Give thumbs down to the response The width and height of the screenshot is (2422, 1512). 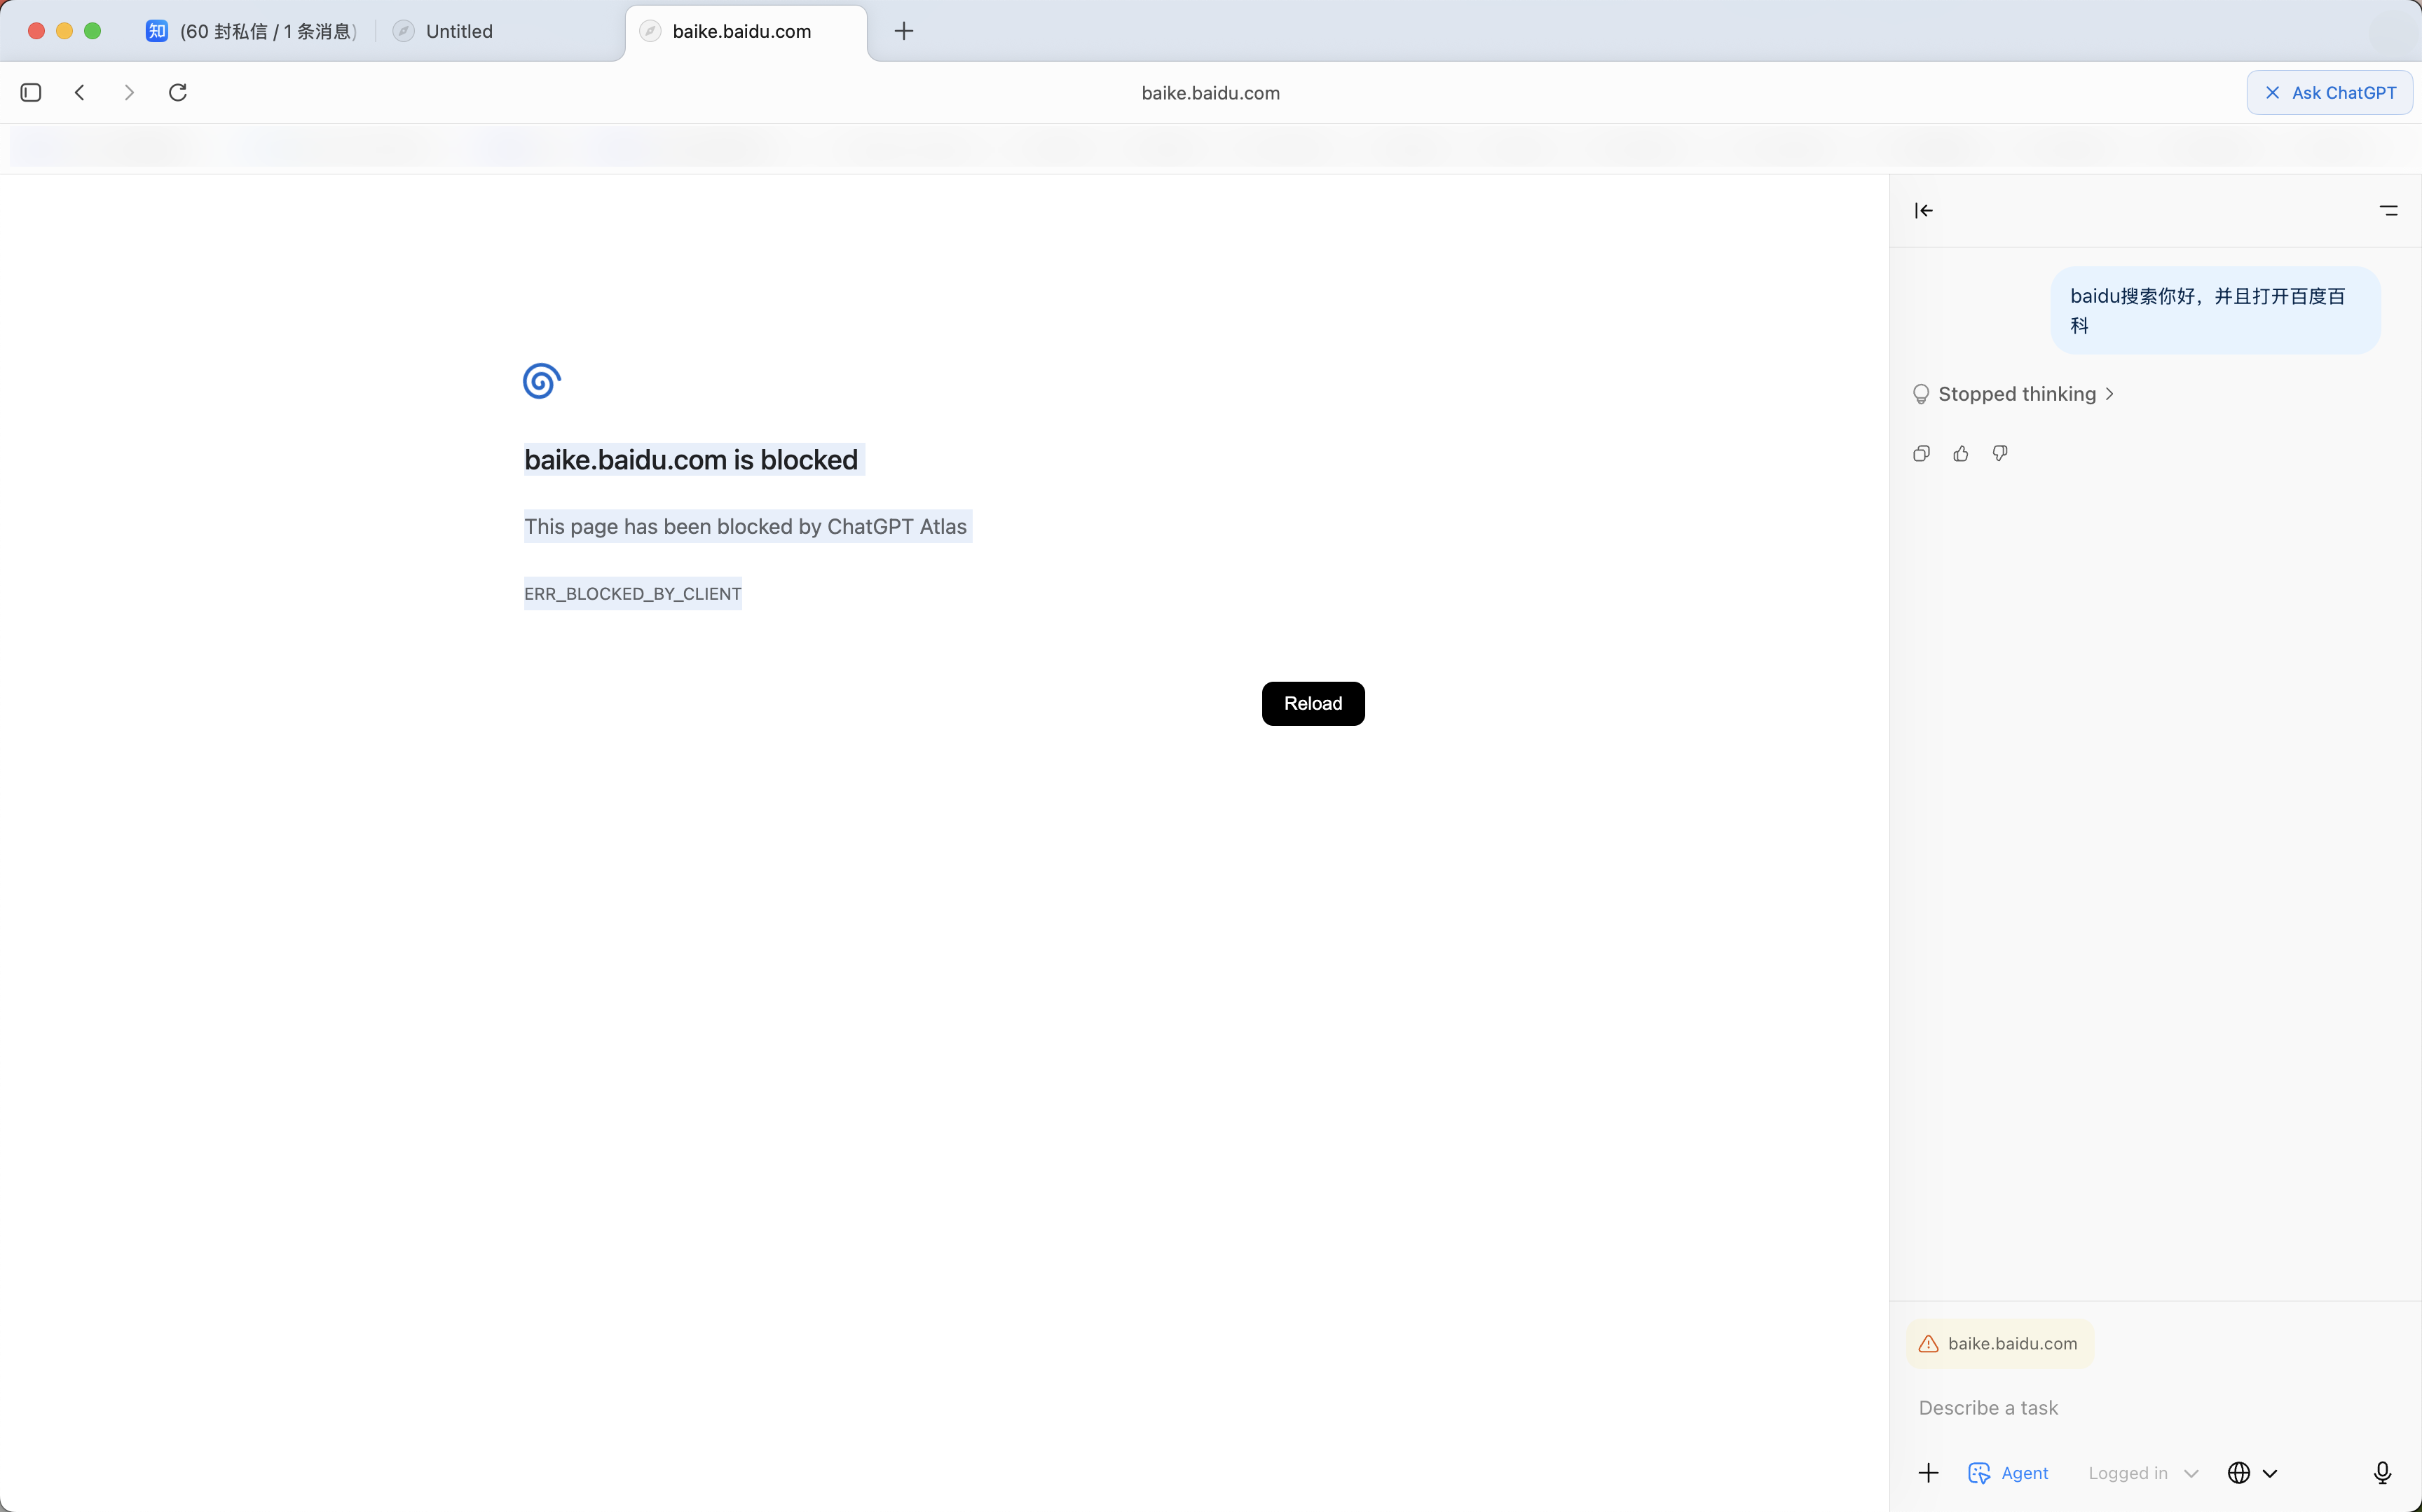(x=1999, y=454)
